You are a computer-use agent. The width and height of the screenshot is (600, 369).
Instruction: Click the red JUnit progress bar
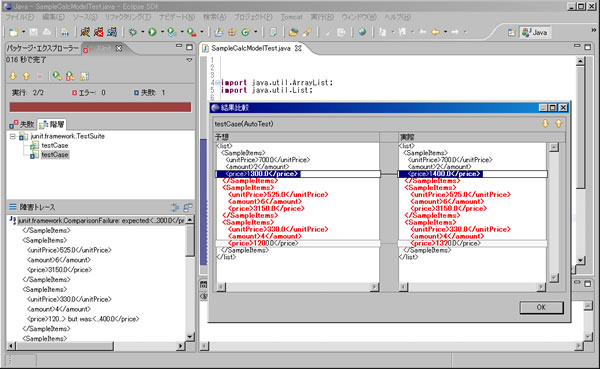click(100, 107)
